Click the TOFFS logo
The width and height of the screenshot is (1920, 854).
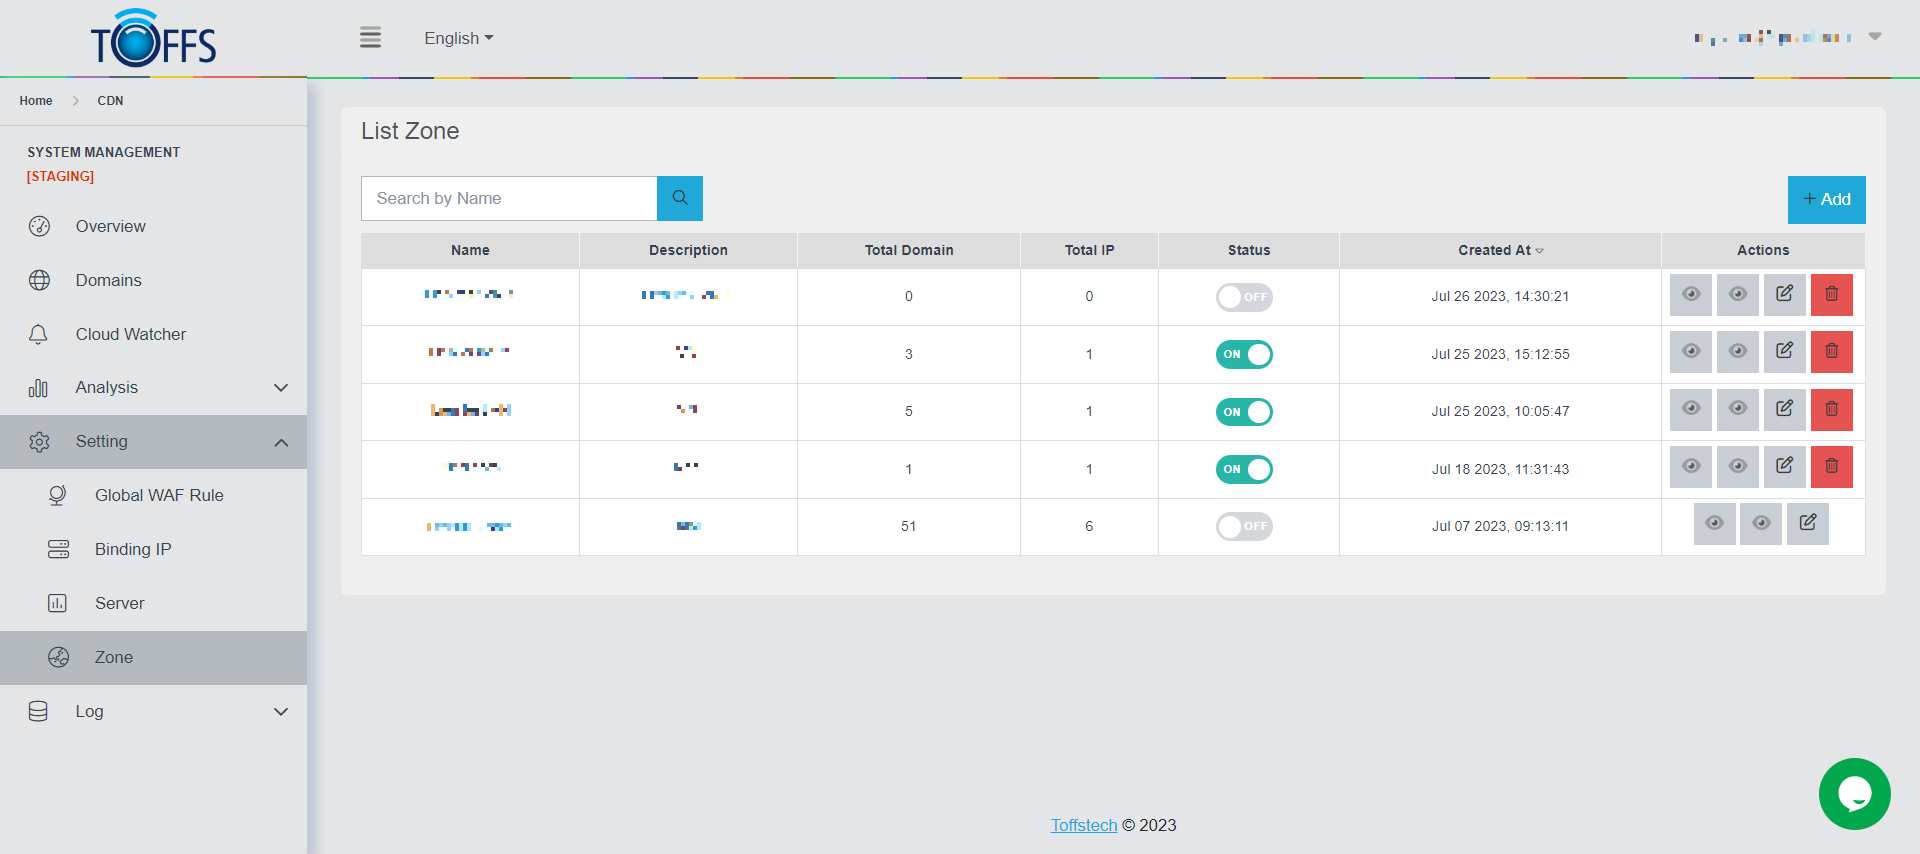153,39
